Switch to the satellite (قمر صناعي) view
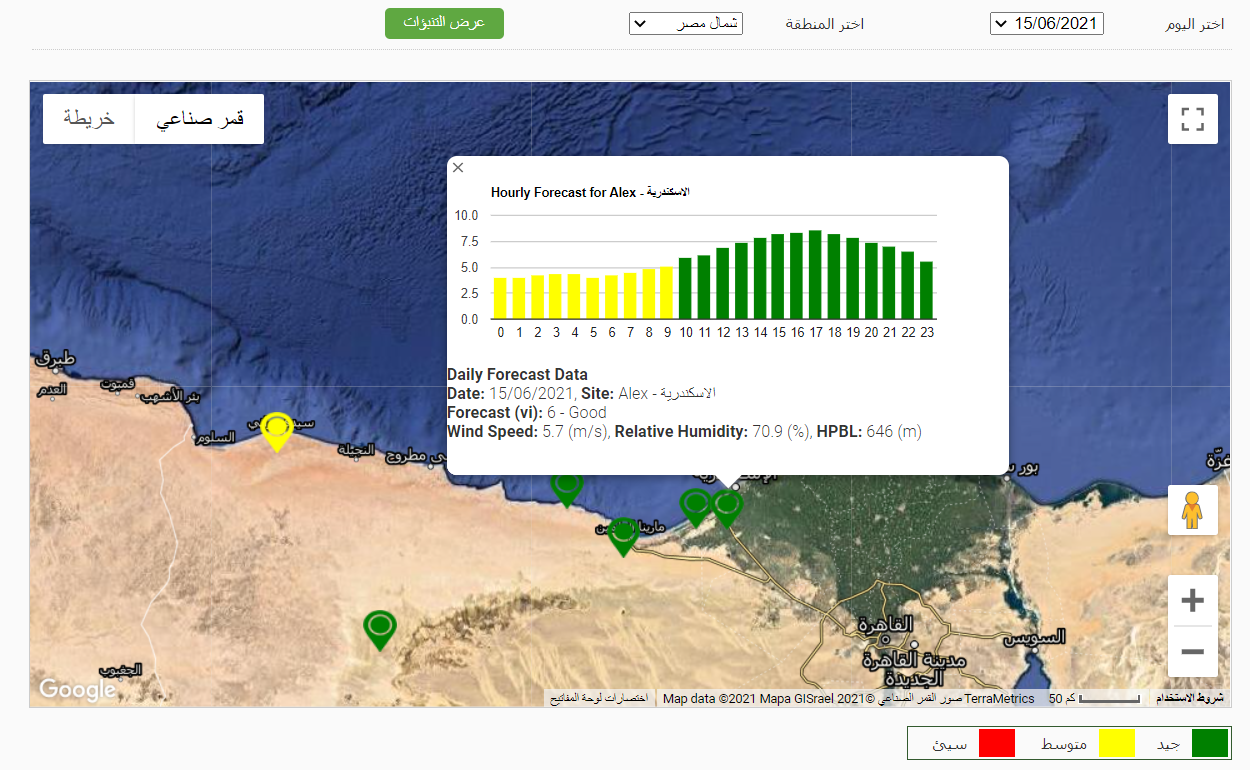The width and height of the screenshot is (1250, 770). click(x=199, y=119)
